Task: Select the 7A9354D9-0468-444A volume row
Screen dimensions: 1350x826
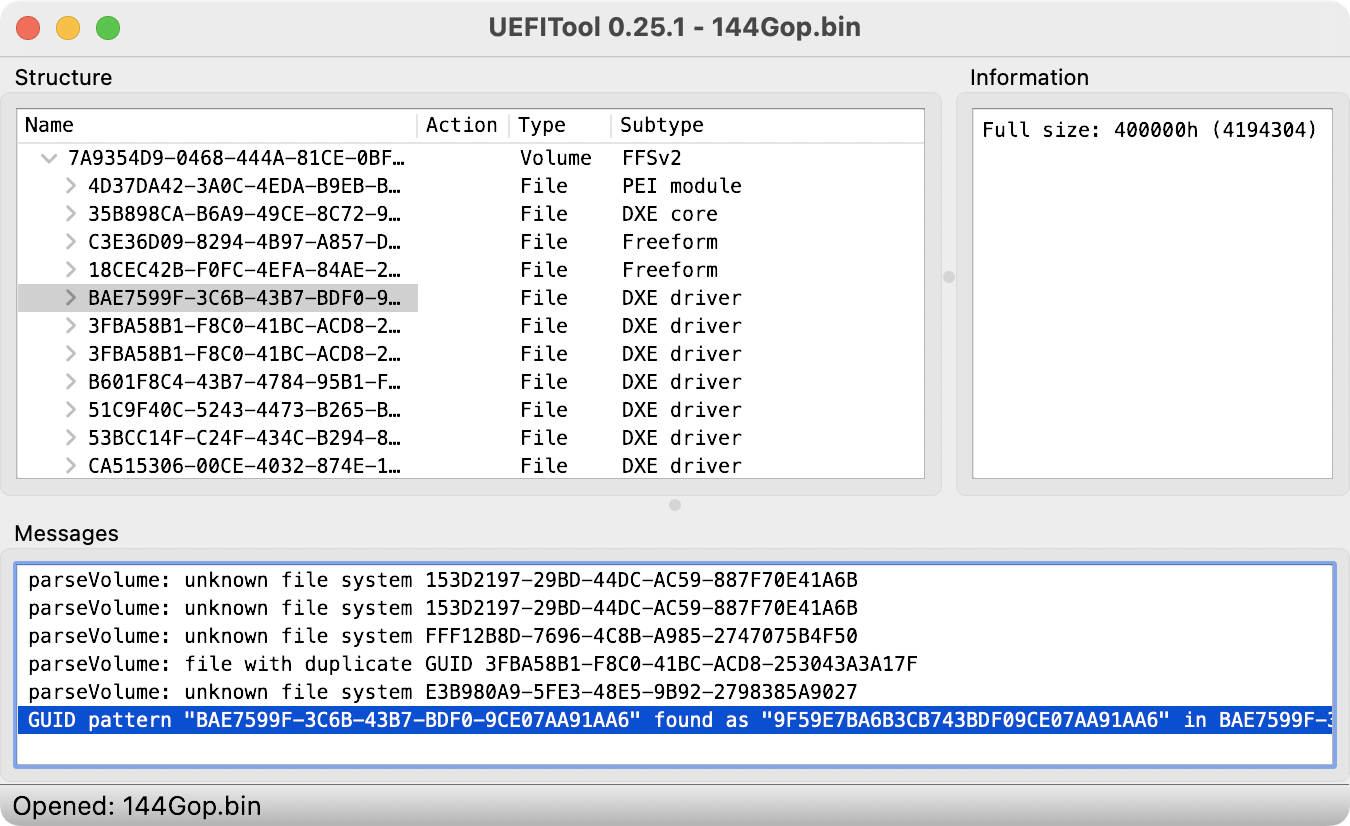Action: point(471,158)
